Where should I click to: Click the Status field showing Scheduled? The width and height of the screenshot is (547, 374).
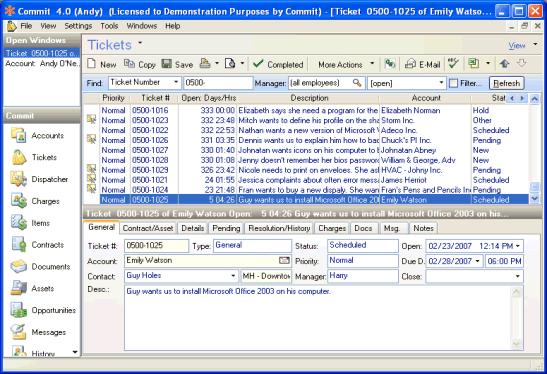click(363, 246)
